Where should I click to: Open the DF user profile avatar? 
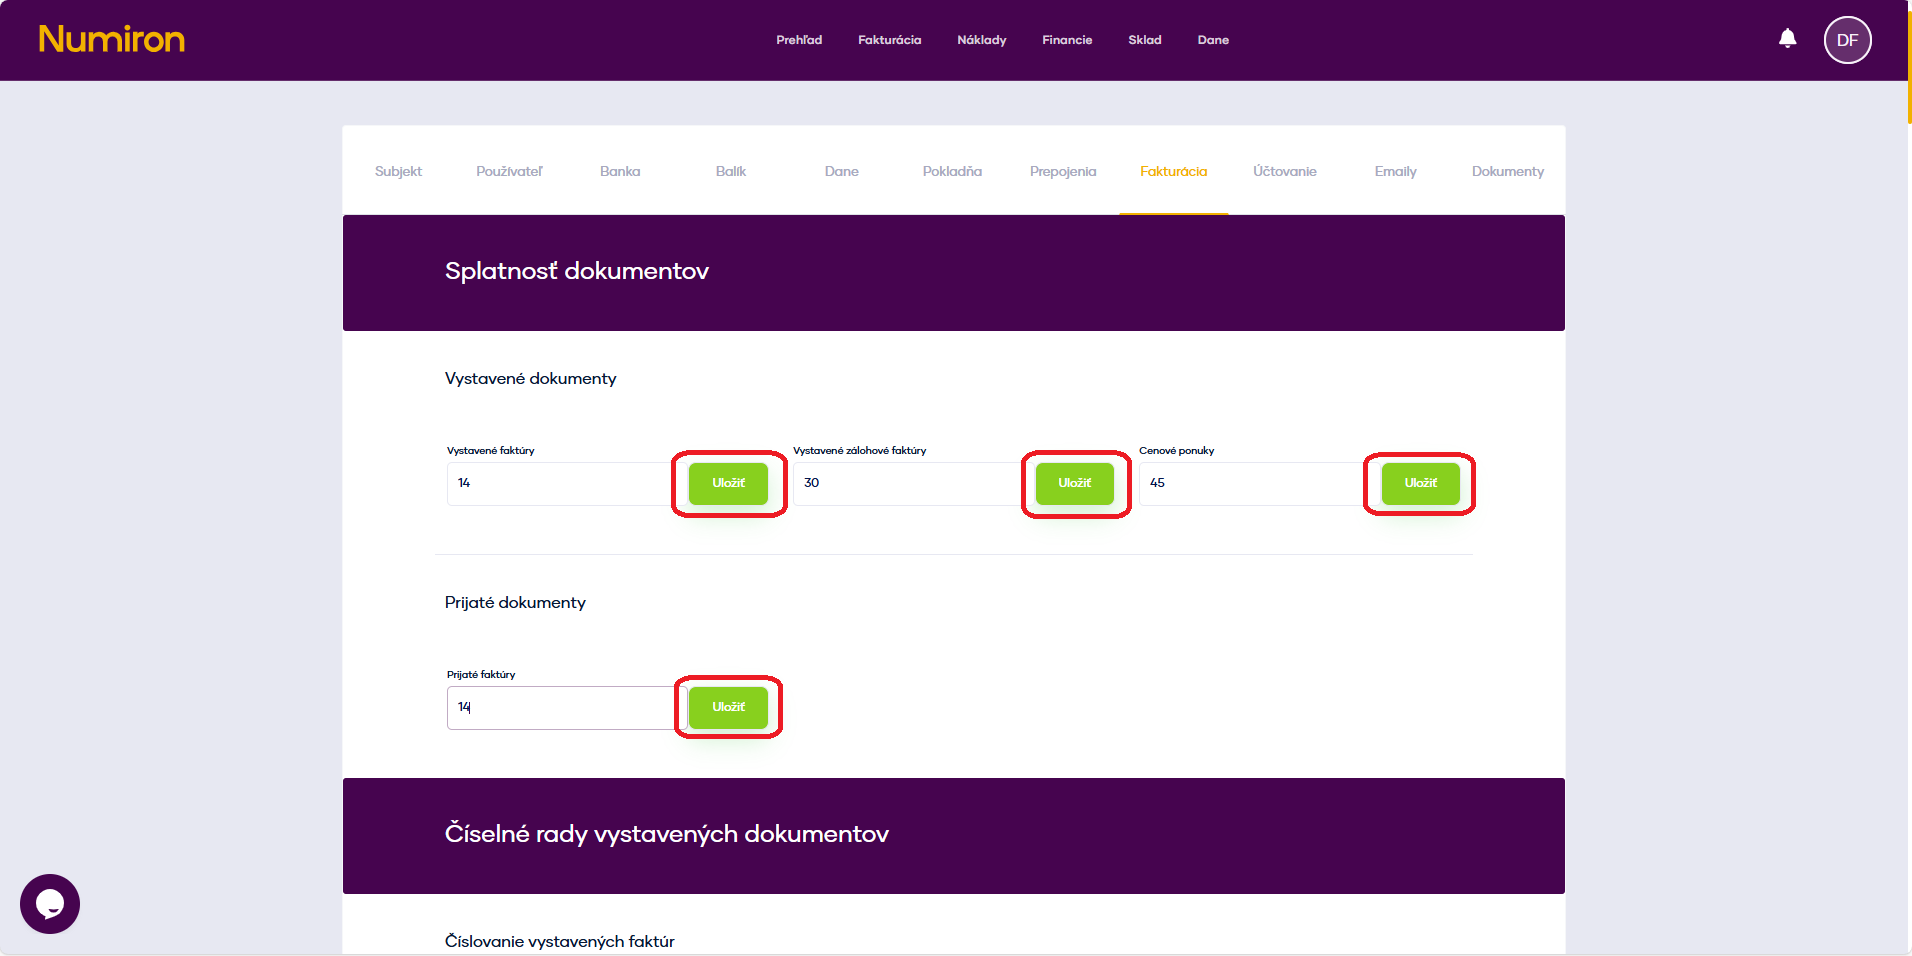1846,40
